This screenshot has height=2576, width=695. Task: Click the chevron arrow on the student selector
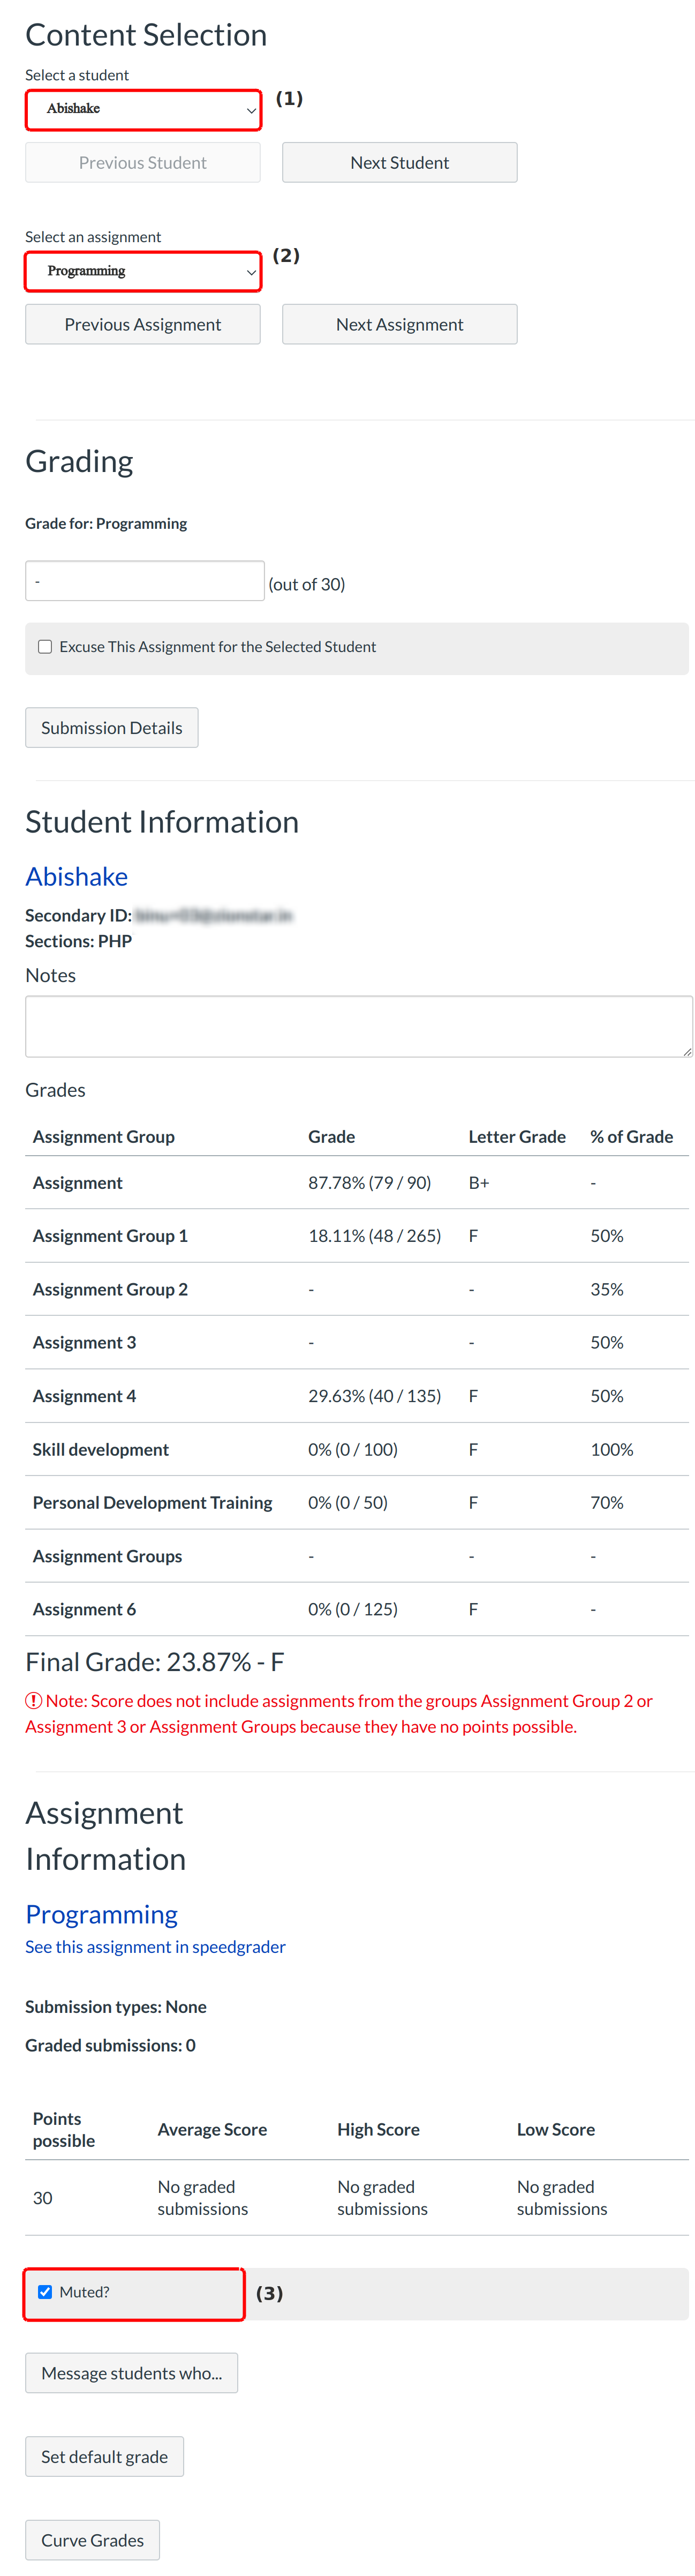coord(251,110)
